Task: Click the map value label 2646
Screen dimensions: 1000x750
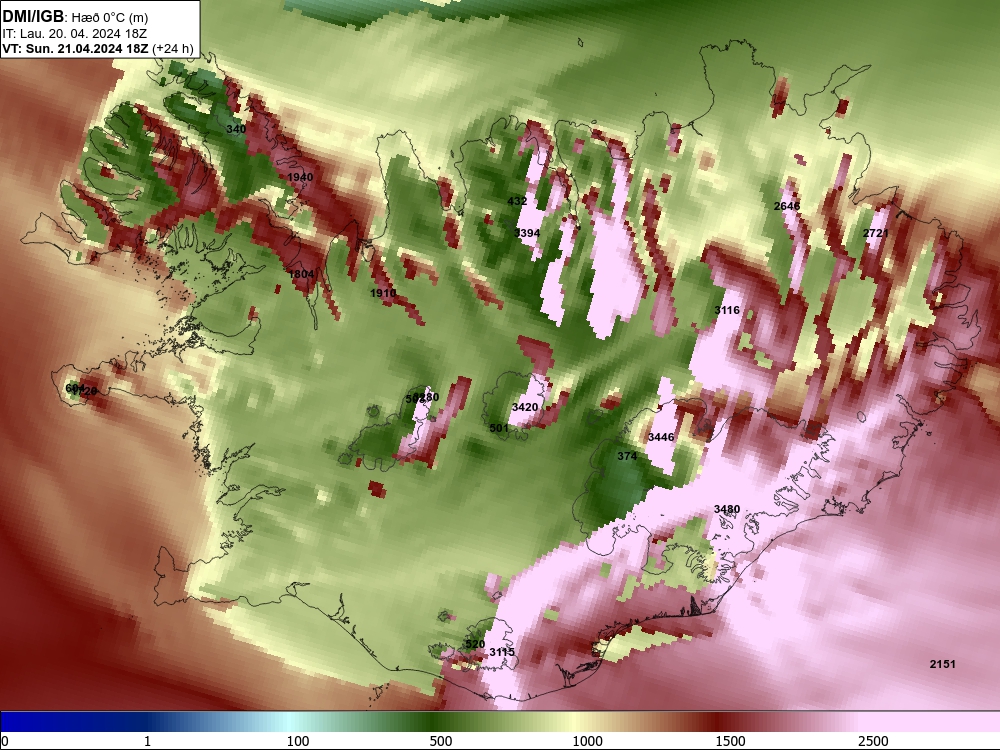Action: click(787, 206)
